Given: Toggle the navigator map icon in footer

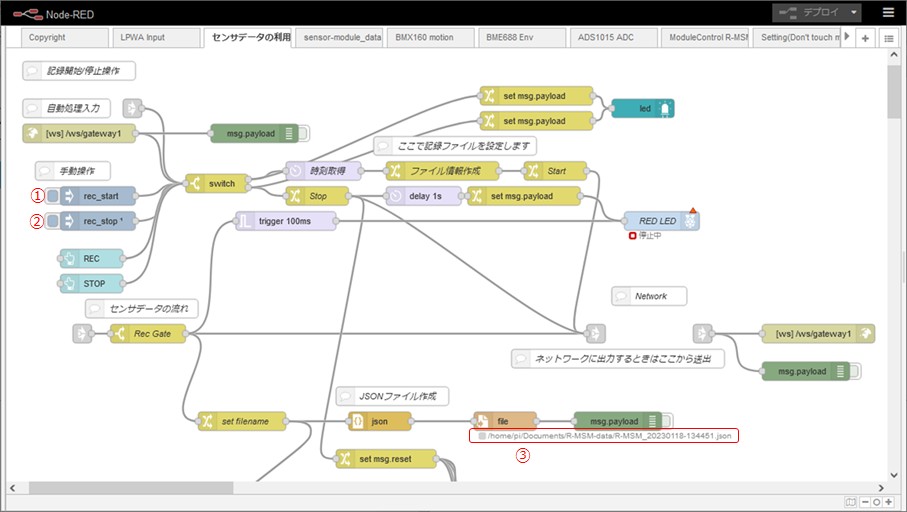Looking at the screenshot, I should pos(850,502).
